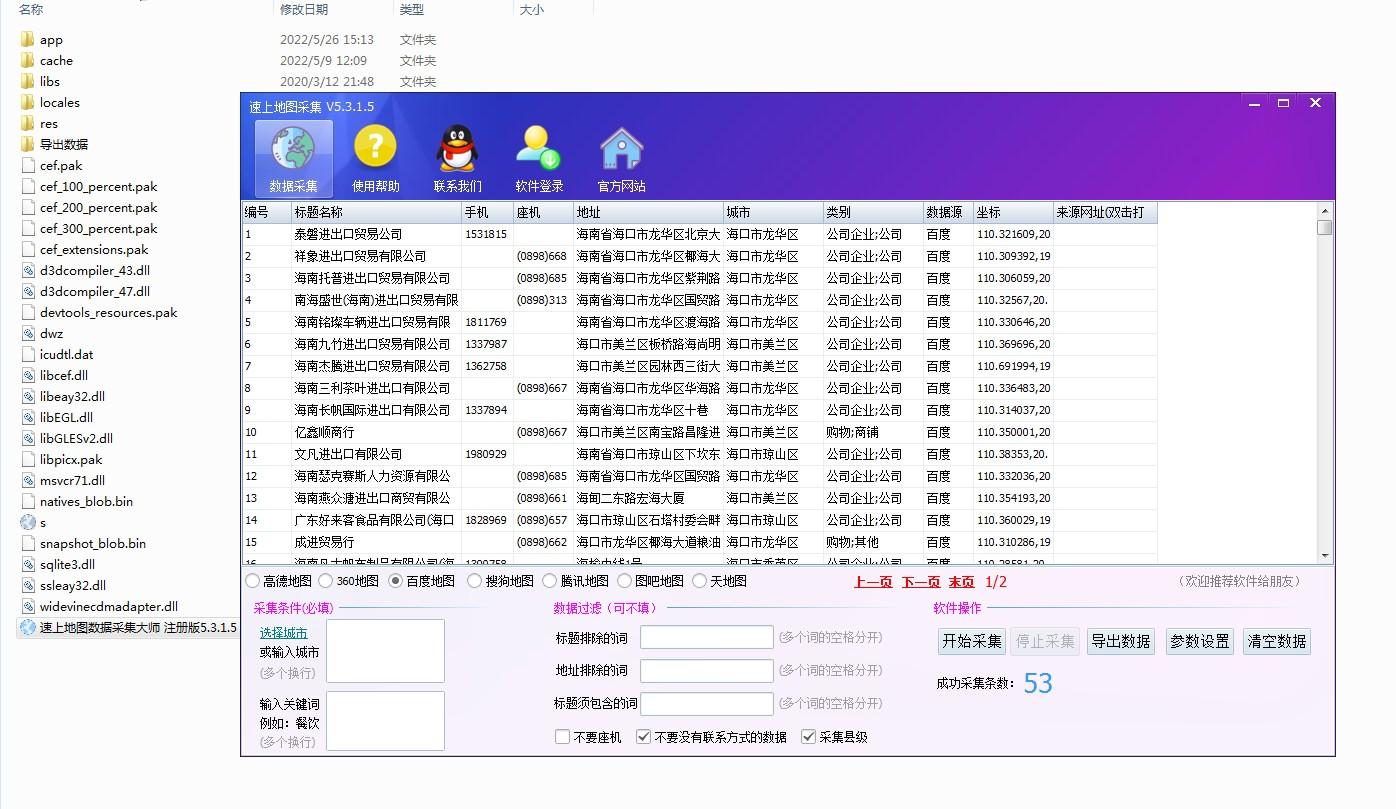This screenshot has width=1396, height=809.
Task: Select table row 亿鑫顺商行
Action: (700, 432)
